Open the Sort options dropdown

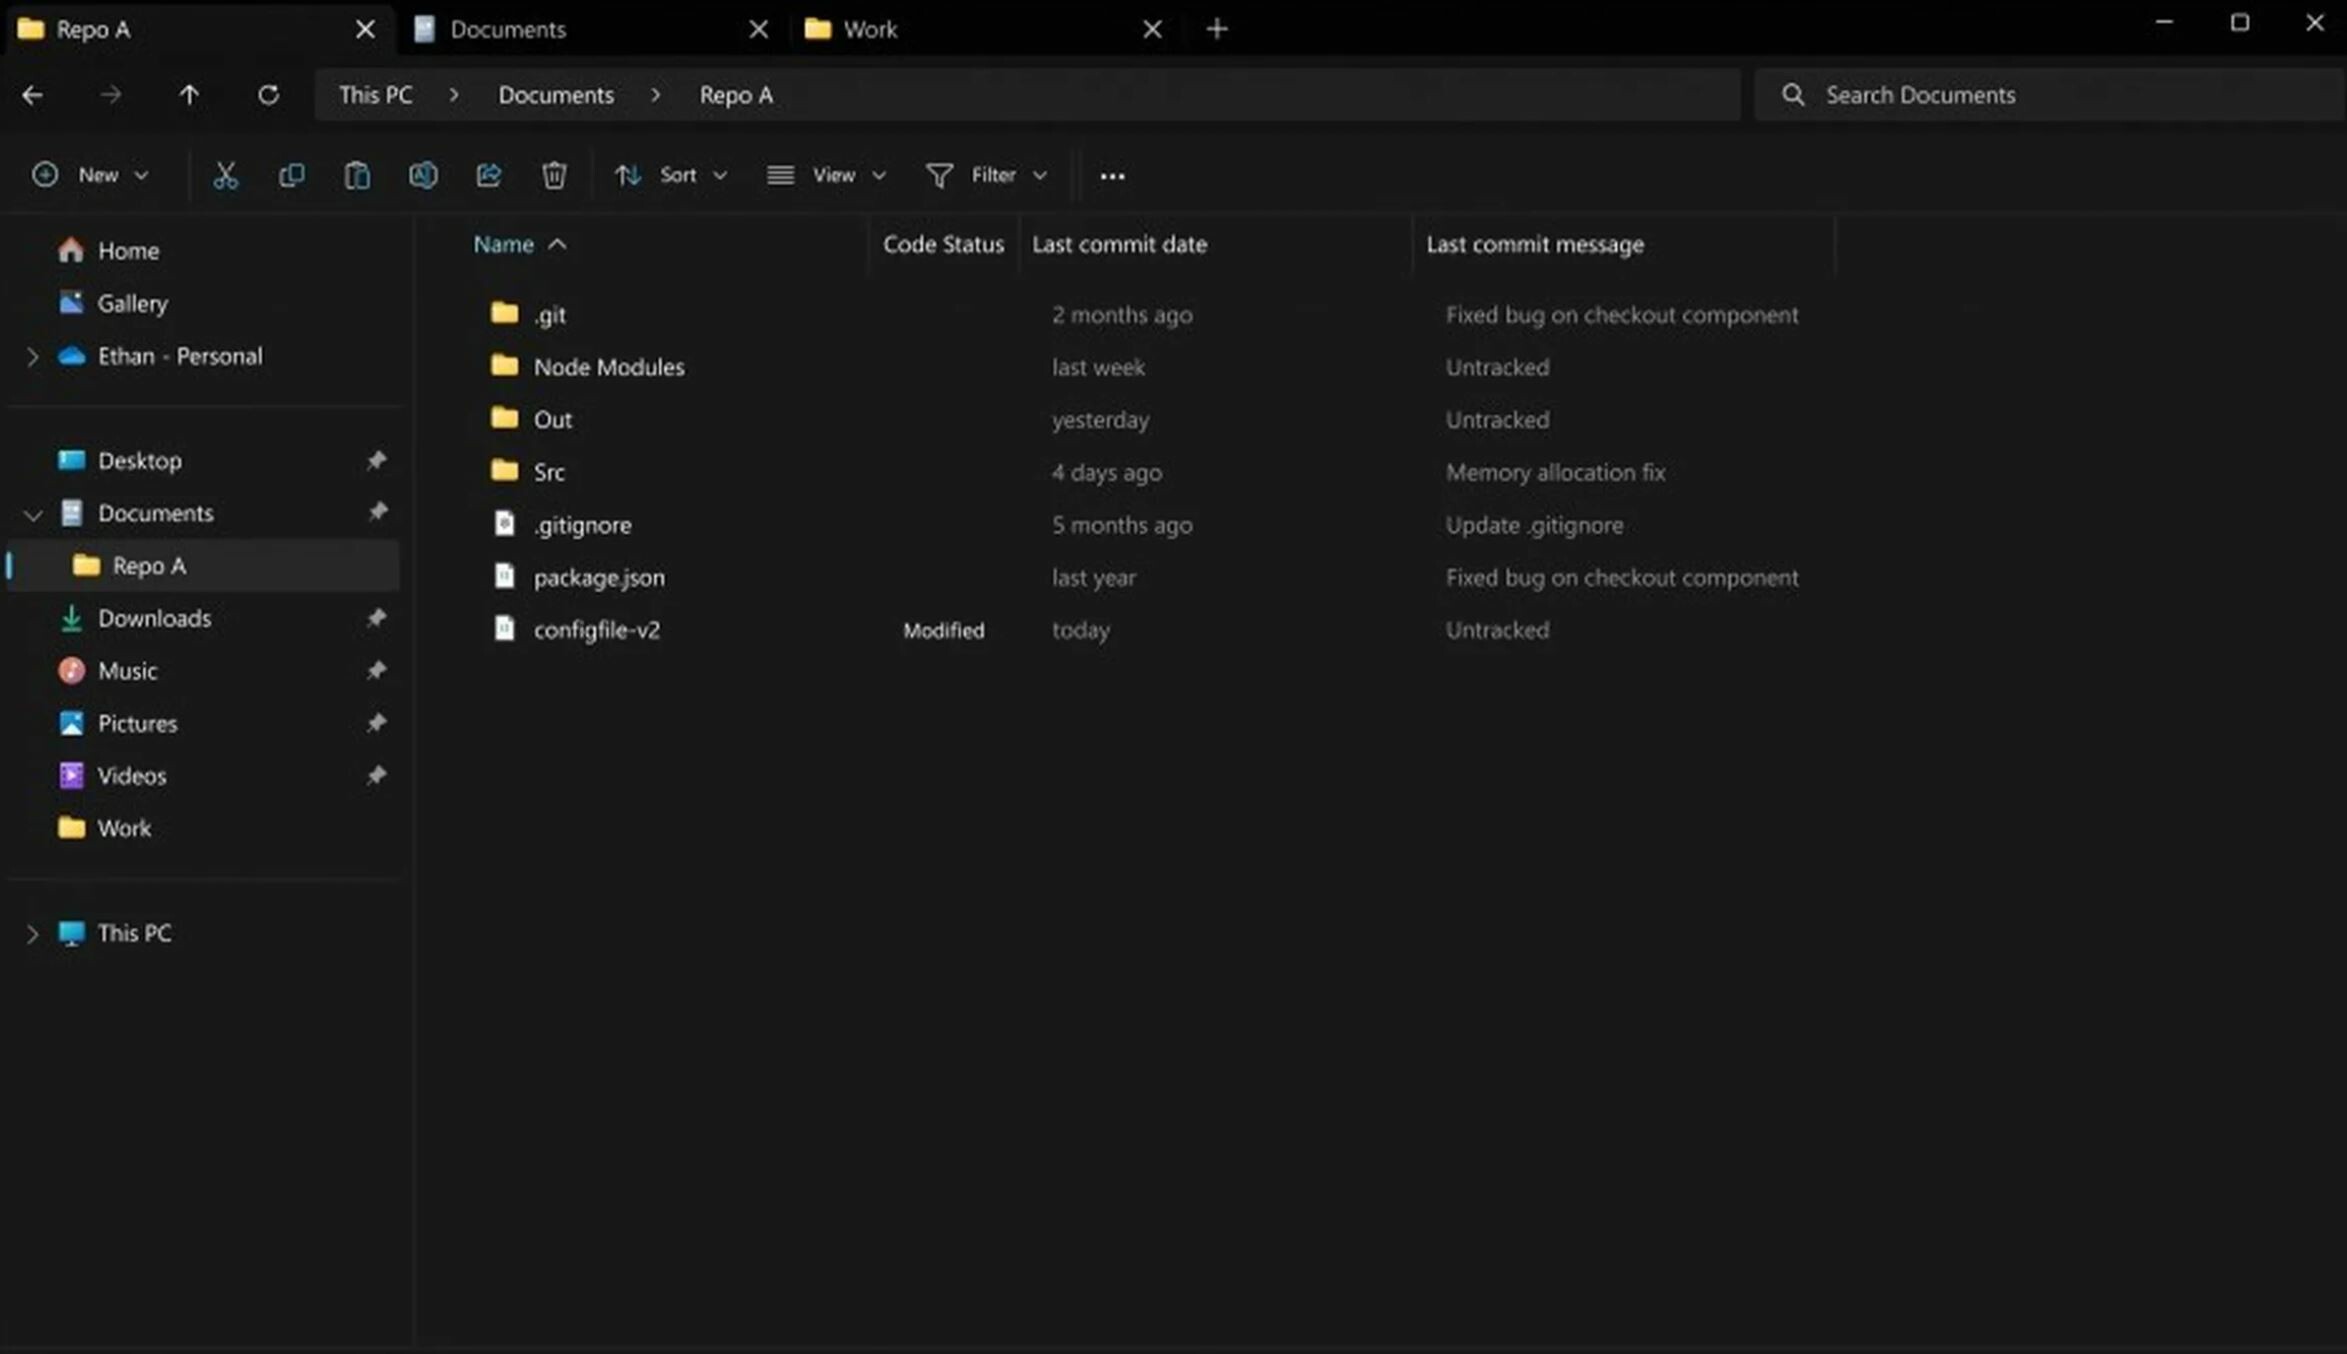pyautogui.click(x=670, y=175)
